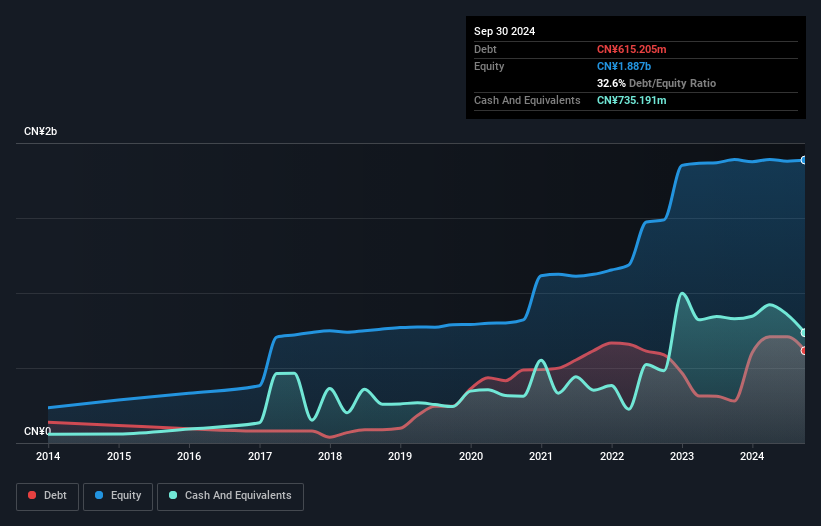Click the CN¥0 y-axis label

click(x=37, y=431)
